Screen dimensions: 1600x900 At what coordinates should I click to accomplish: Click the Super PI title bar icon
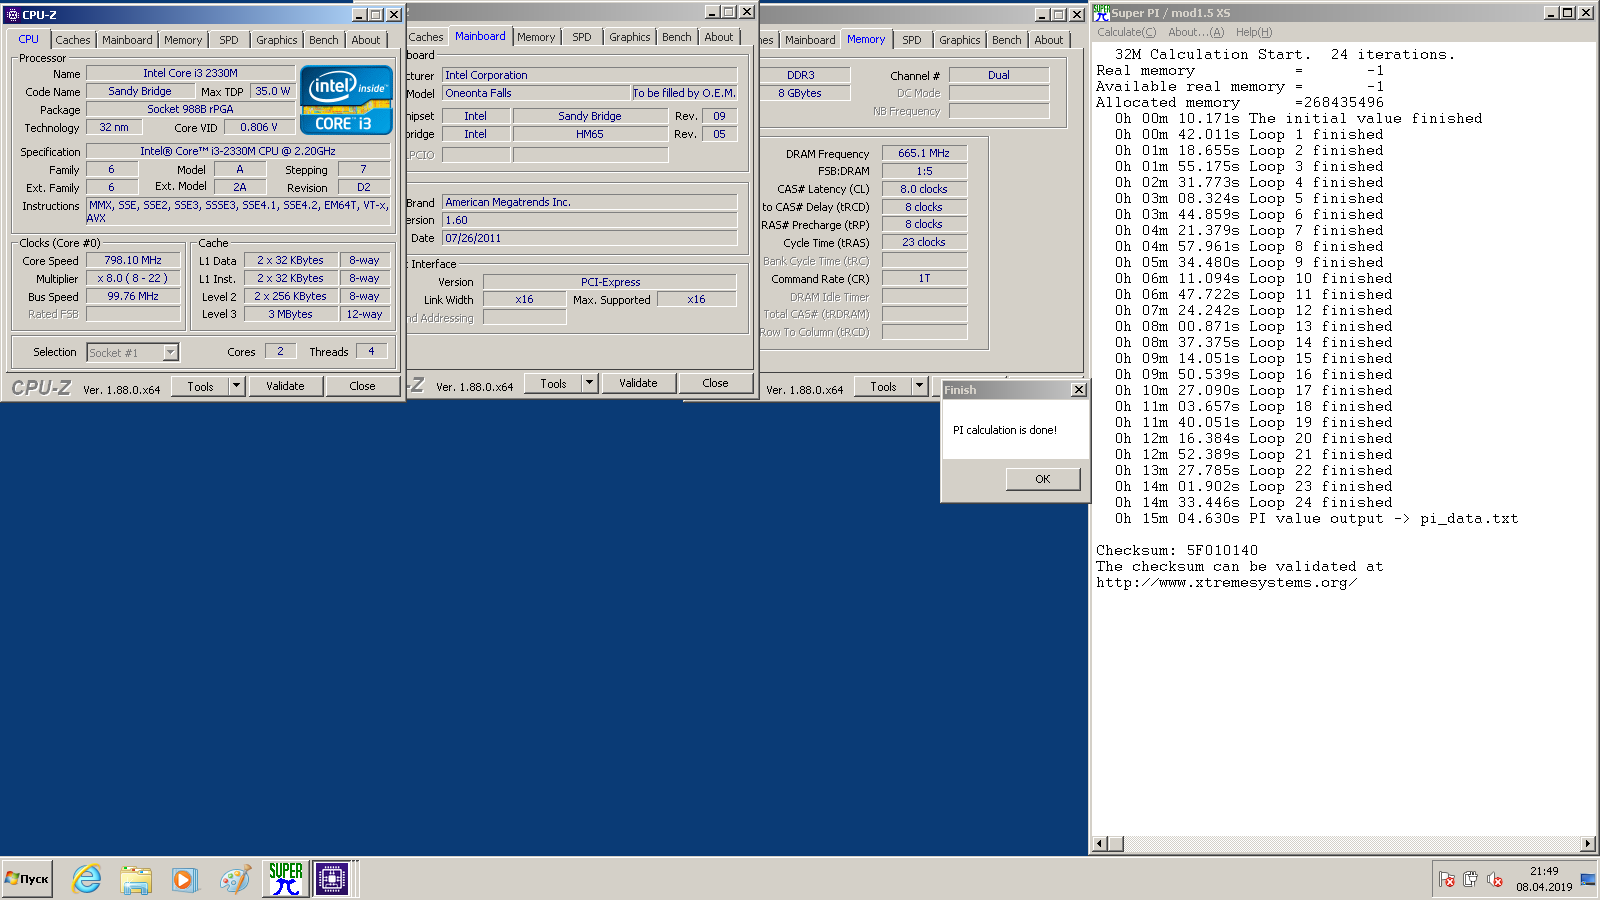point(1101,13)
